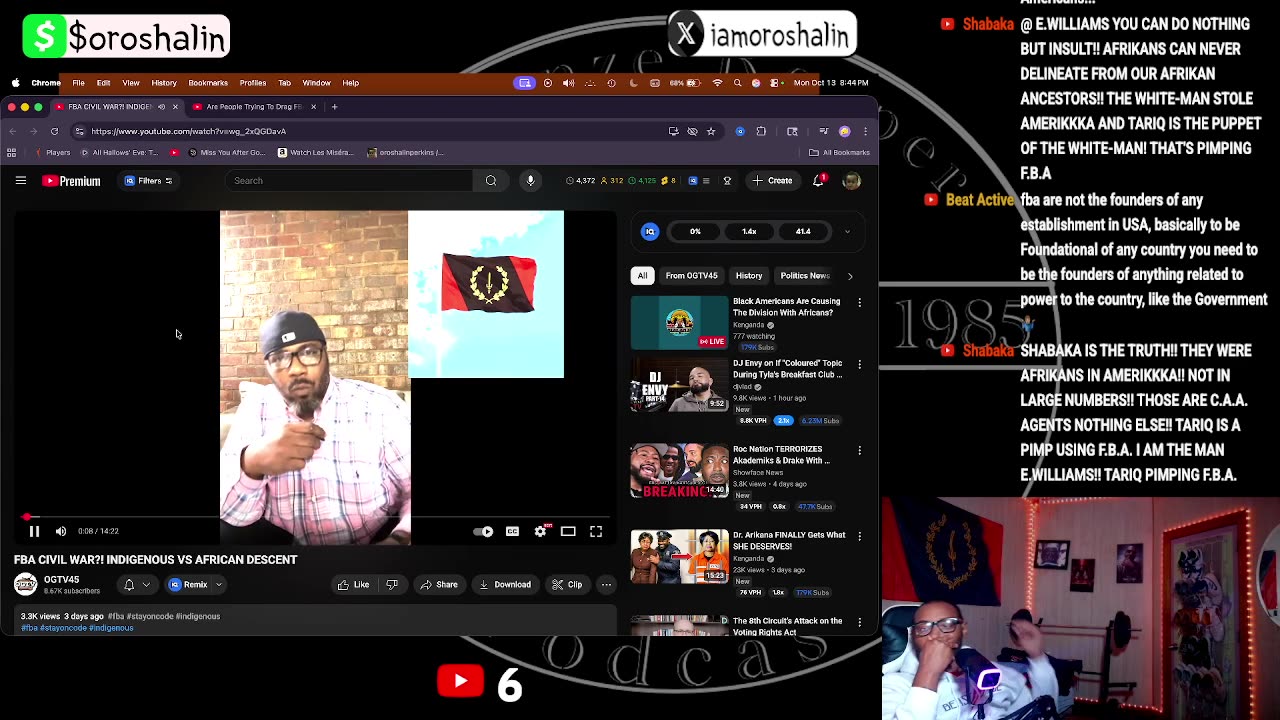The width and height of the screenshot is (1280, 720).
Task: Open the Remix button
Action: tap(189, 585)
